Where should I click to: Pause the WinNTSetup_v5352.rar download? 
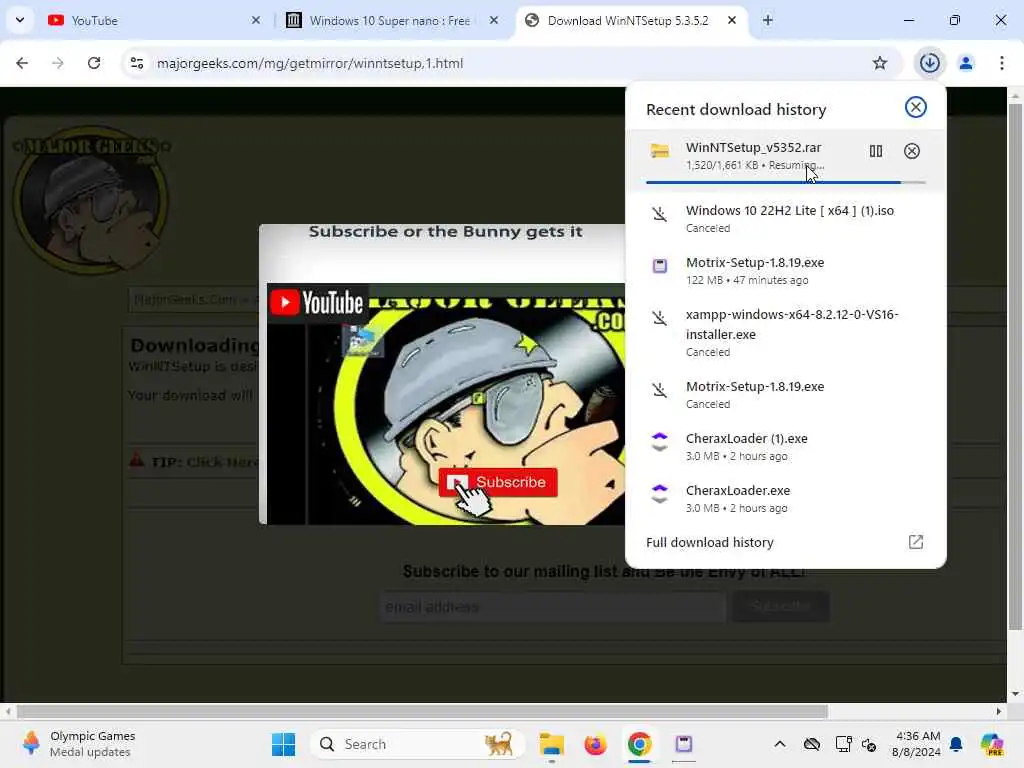[876, 152]
